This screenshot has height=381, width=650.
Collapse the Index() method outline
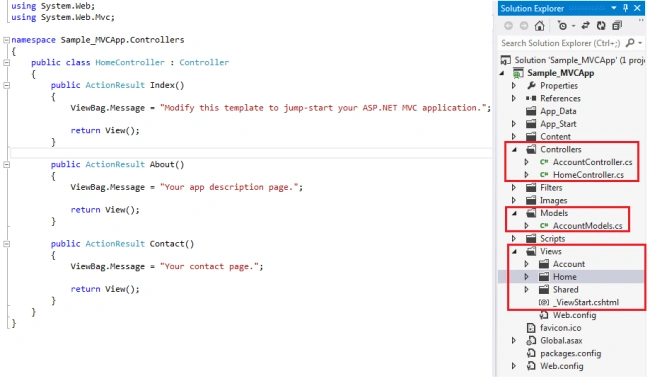[x=6, y=85]
